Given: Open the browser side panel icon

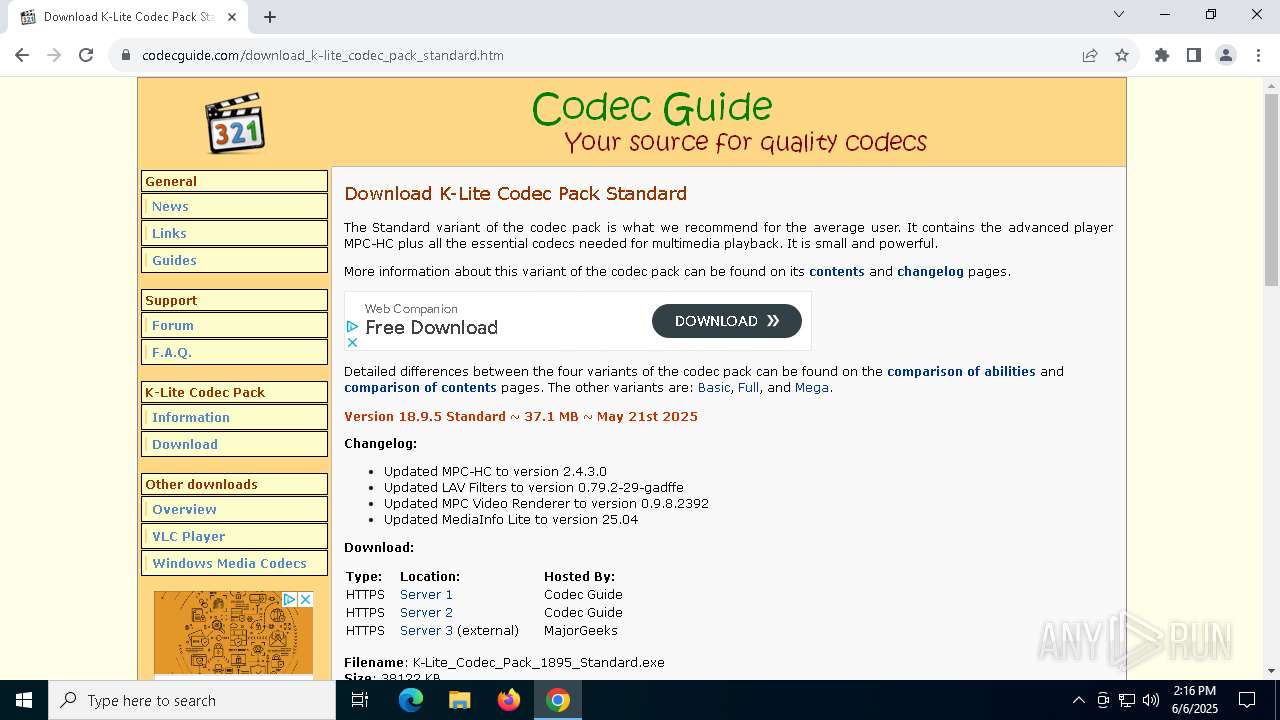Looking at the screenshot, I should [1194, 55].
